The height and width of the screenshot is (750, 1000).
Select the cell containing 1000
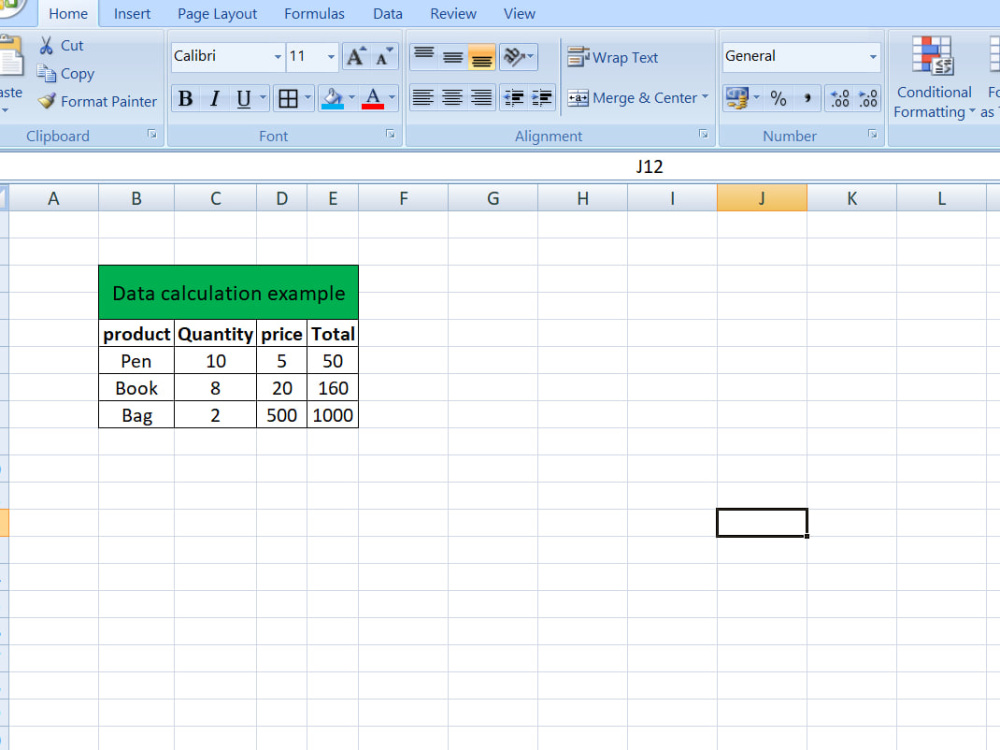(x=333, y=415)
